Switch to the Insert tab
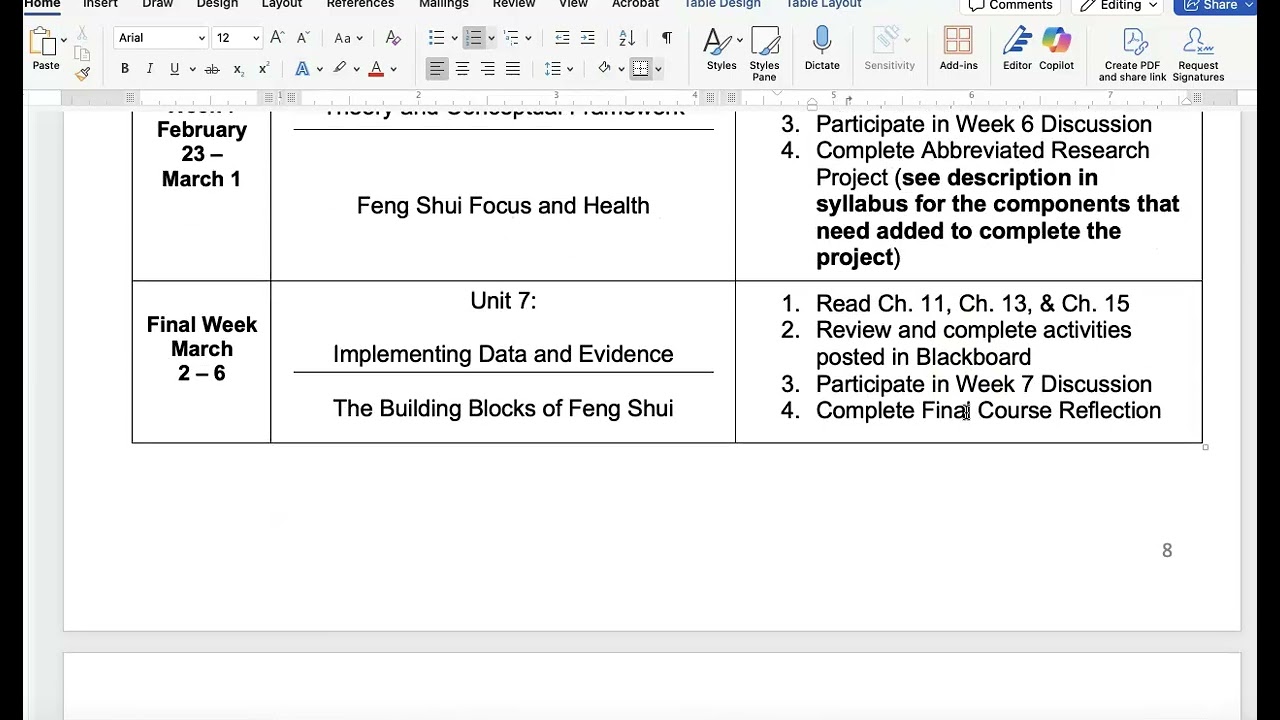 click(x=100, y=5)
